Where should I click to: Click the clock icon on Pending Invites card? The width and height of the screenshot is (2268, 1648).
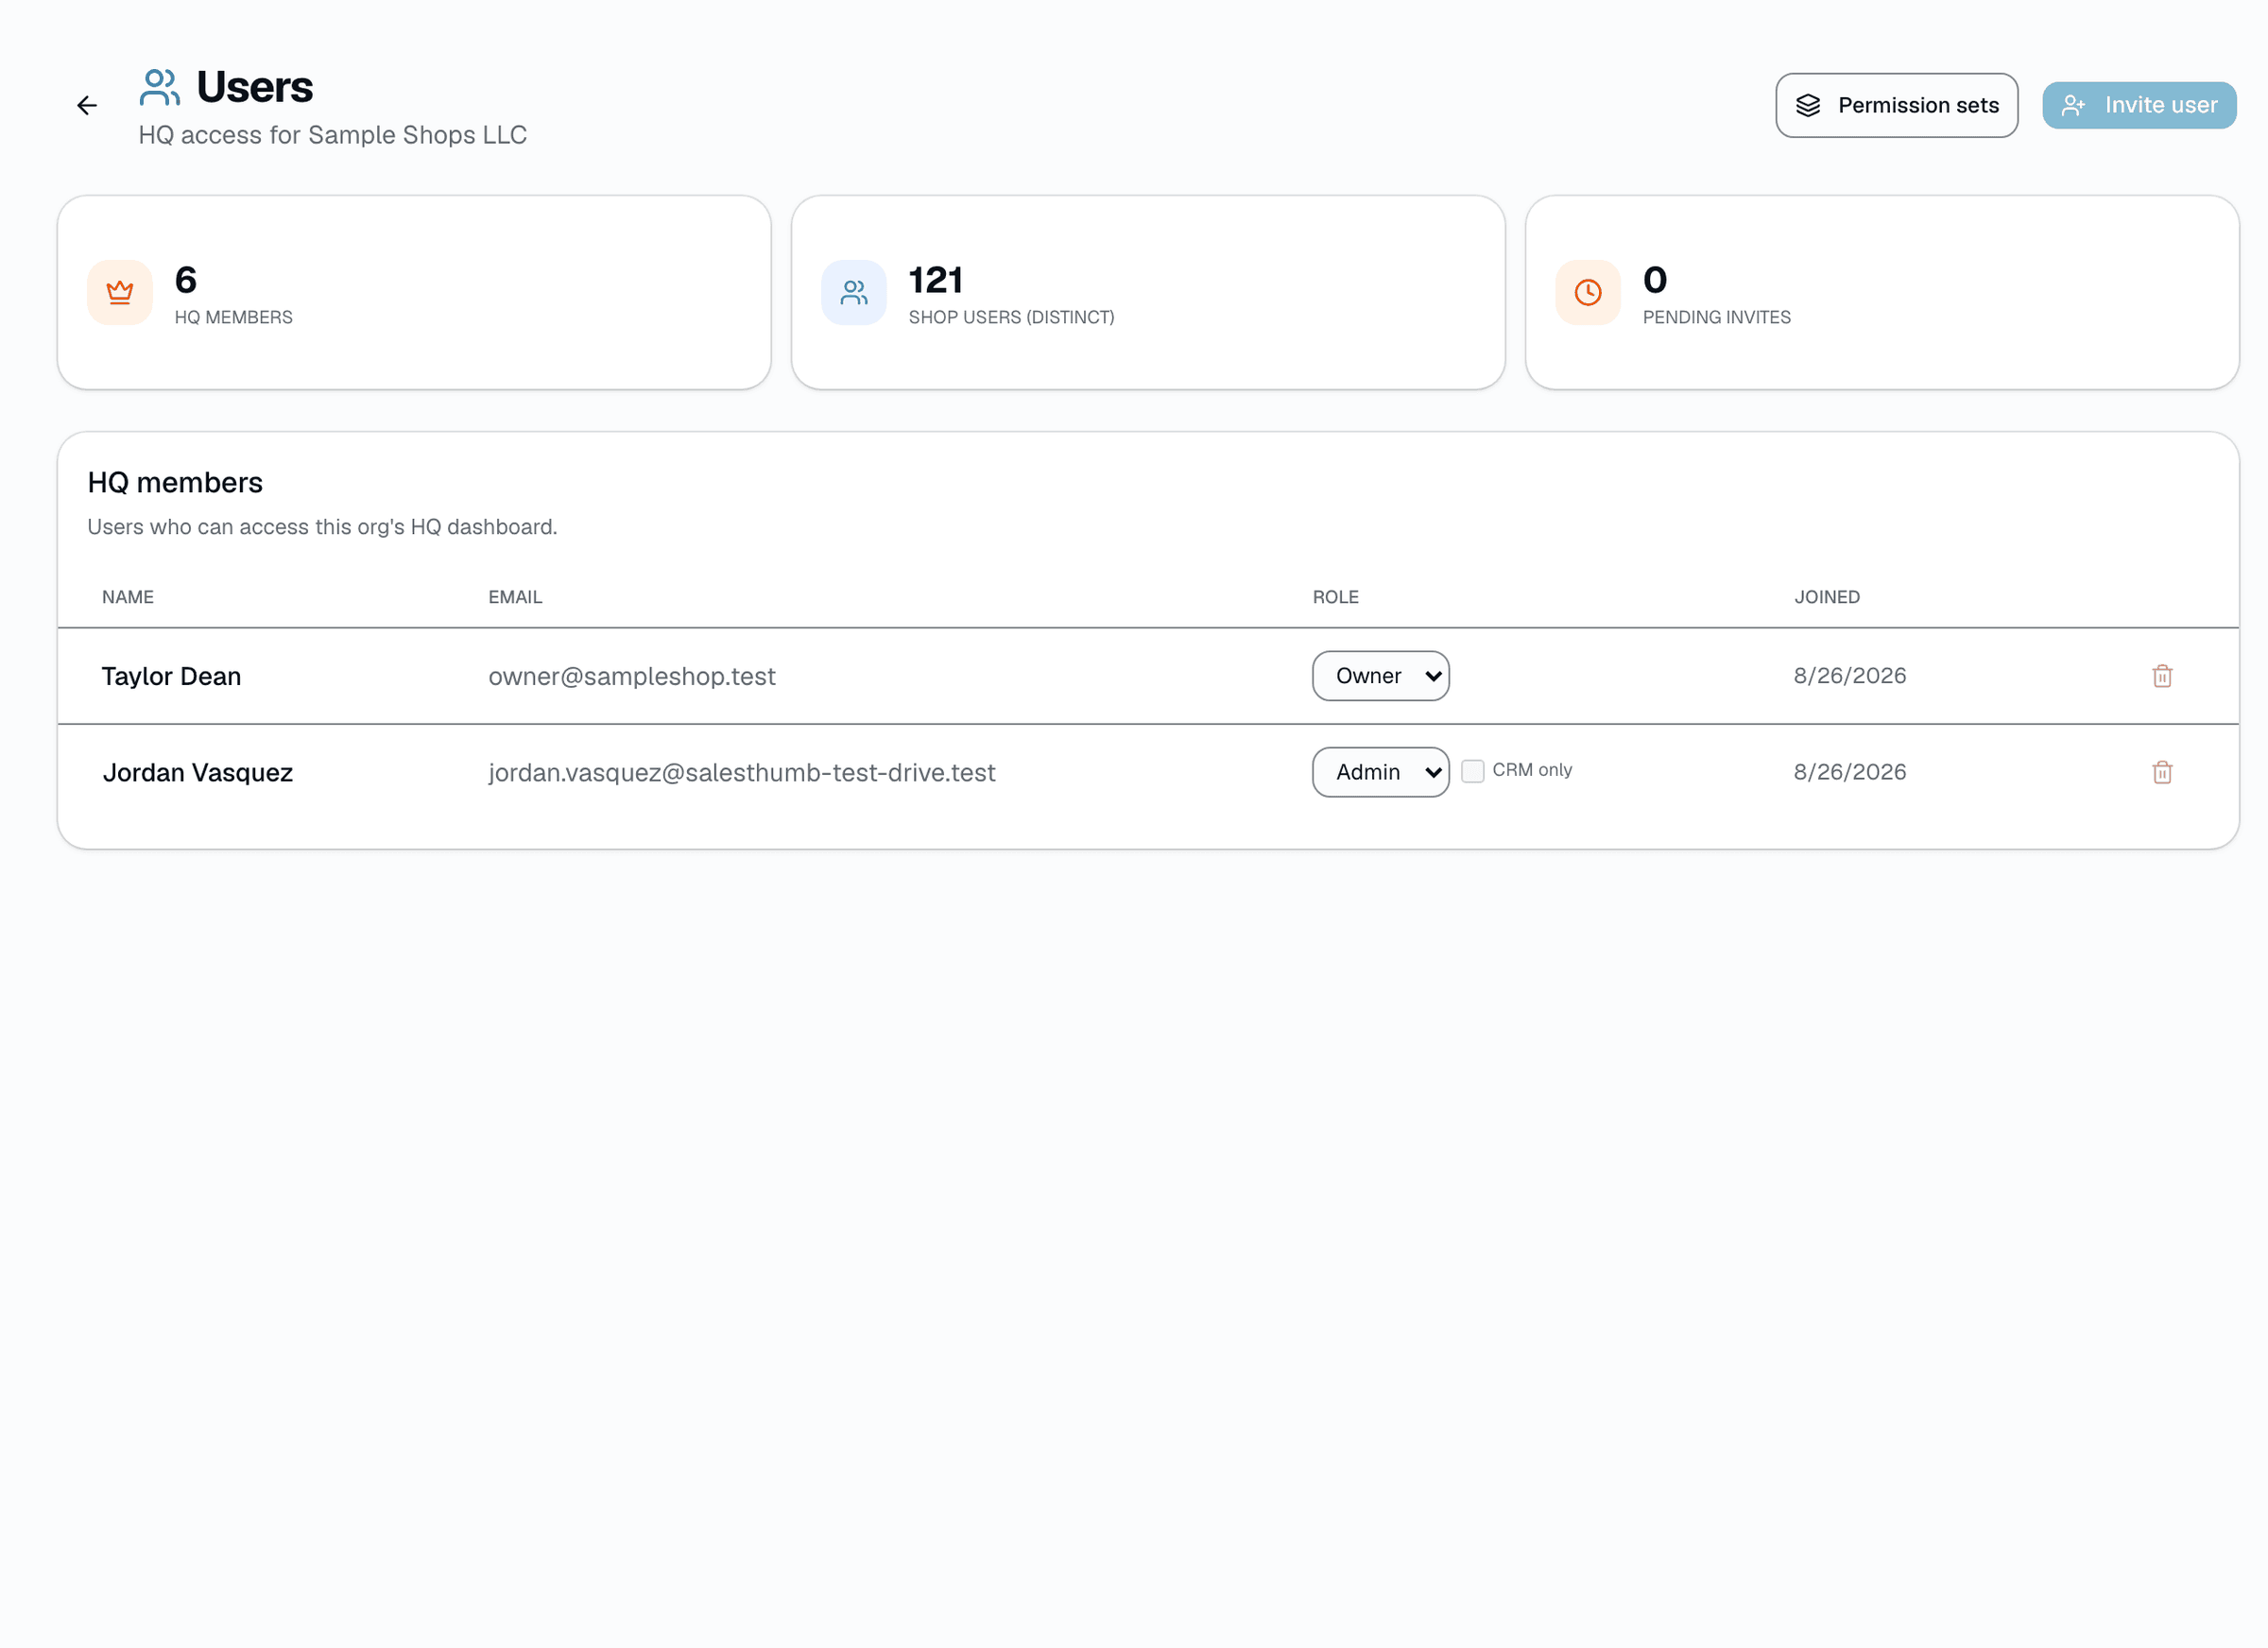pos(1588,292)
